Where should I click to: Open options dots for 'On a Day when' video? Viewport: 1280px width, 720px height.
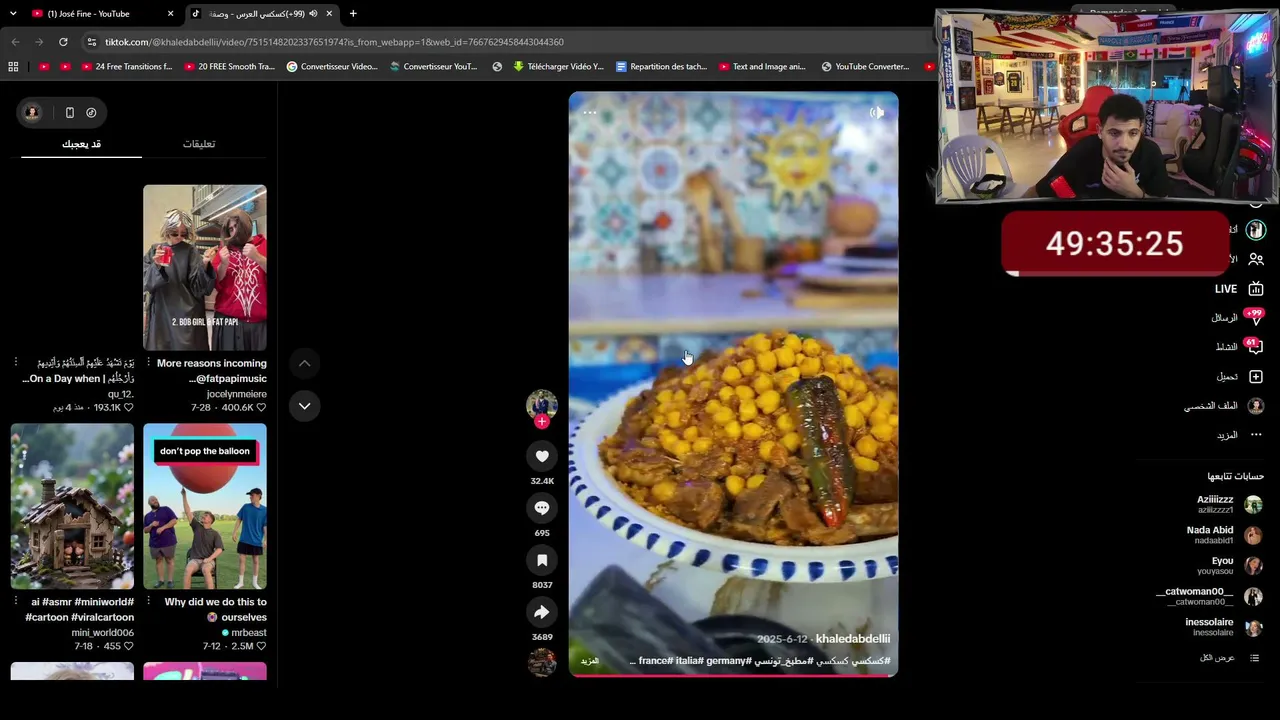coord(17,363)
